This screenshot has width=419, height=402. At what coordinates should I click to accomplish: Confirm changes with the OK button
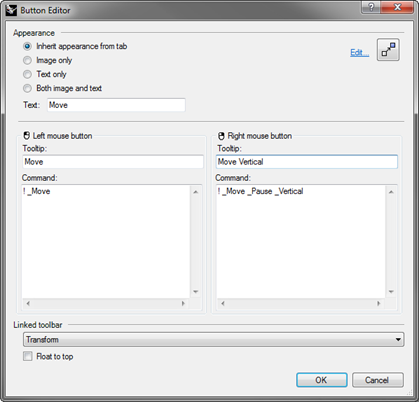322,380
